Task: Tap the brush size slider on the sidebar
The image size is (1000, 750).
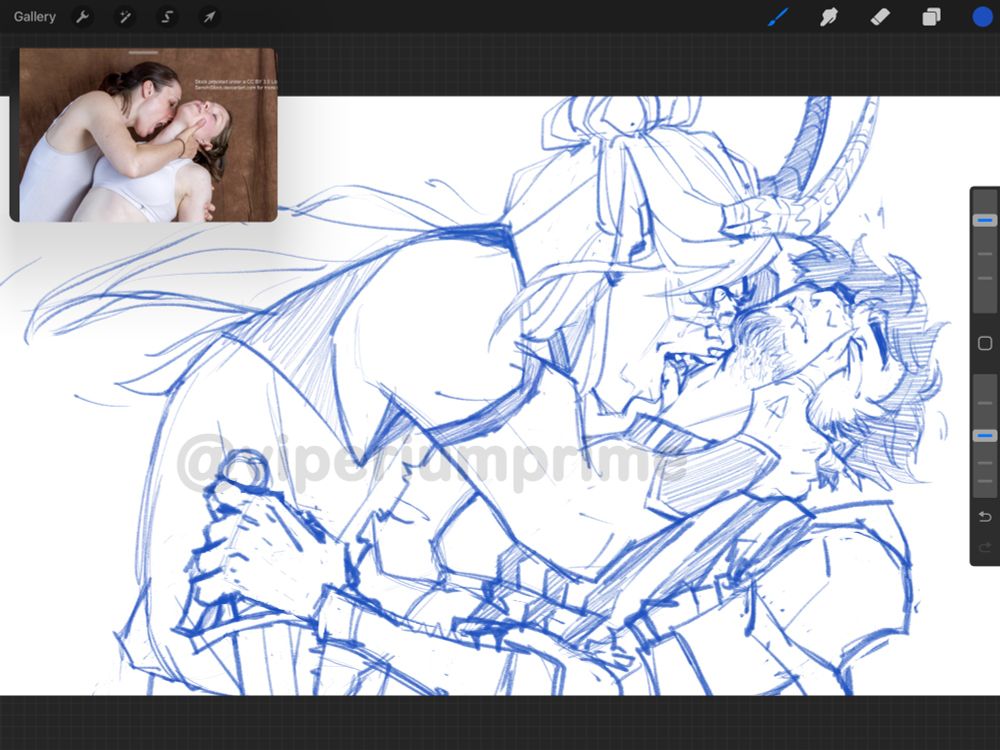Action: [x=984, y=220]
